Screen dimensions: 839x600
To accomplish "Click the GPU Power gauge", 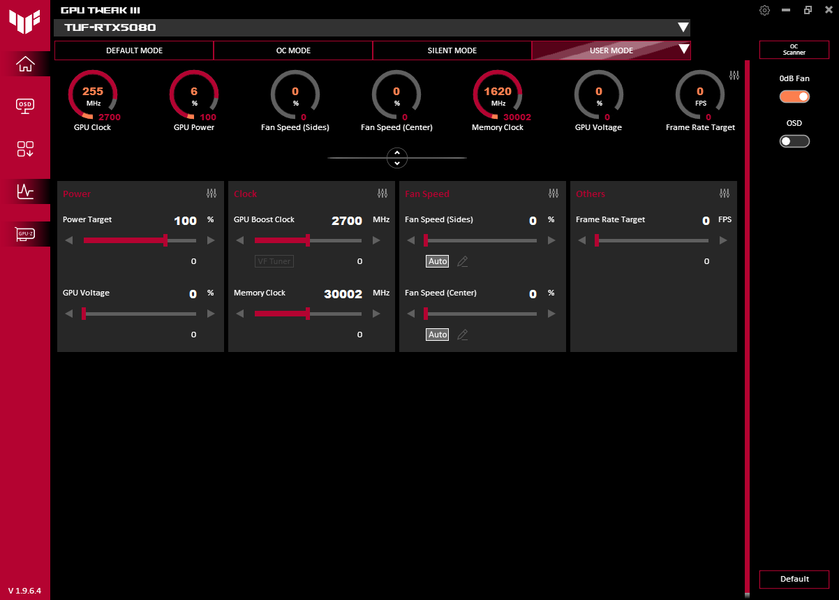I will 194,95.
